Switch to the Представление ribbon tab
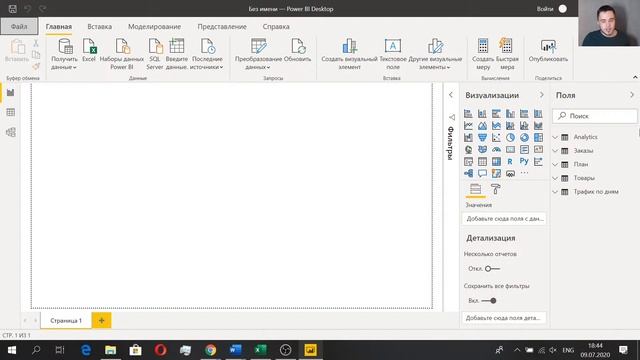This screenshot has width=640, height=360. [222, 27]
